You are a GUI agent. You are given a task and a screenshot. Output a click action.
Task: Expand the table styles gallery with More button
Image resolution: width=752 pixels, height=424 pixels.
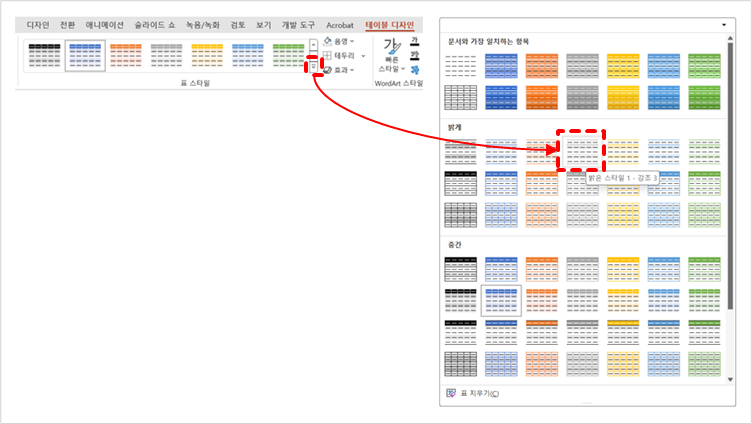313,67
